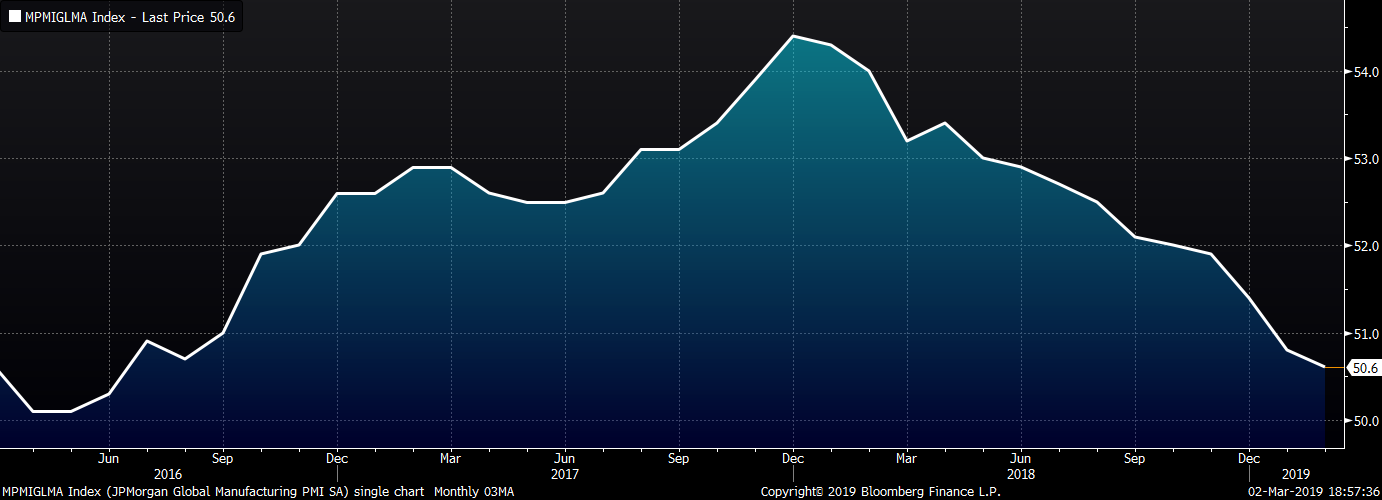1382x500 pixels.
Task: Click the 50.6 last price tag on the axis
Action: [1364, 368]
